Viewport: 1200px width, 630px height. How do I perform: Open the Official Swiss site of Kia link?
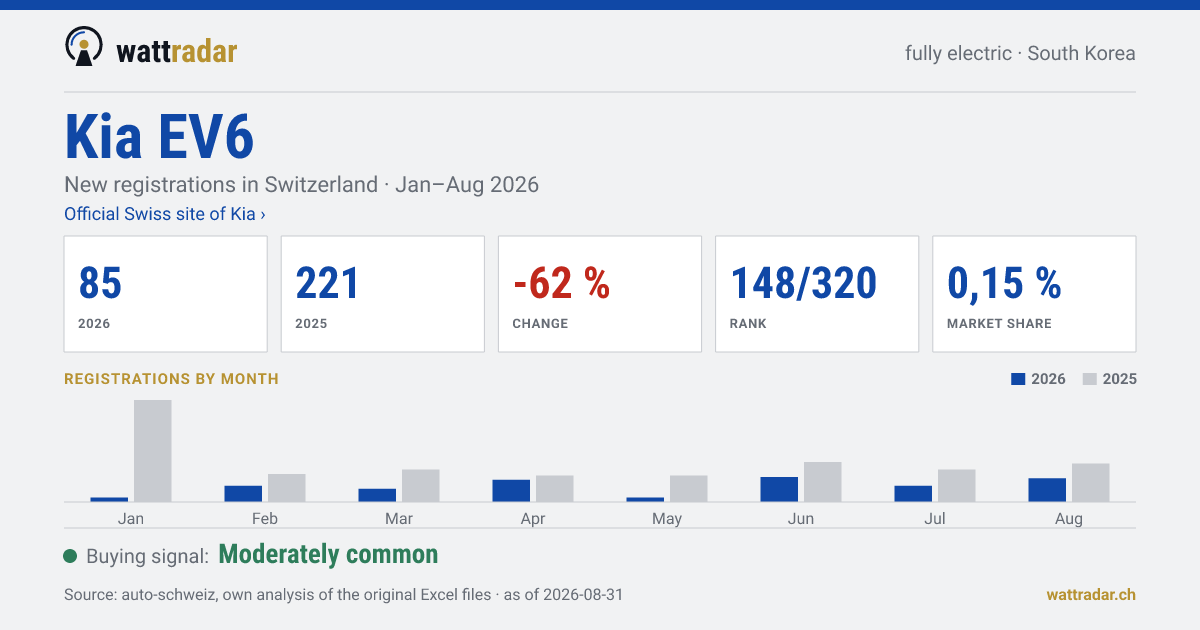165,214
